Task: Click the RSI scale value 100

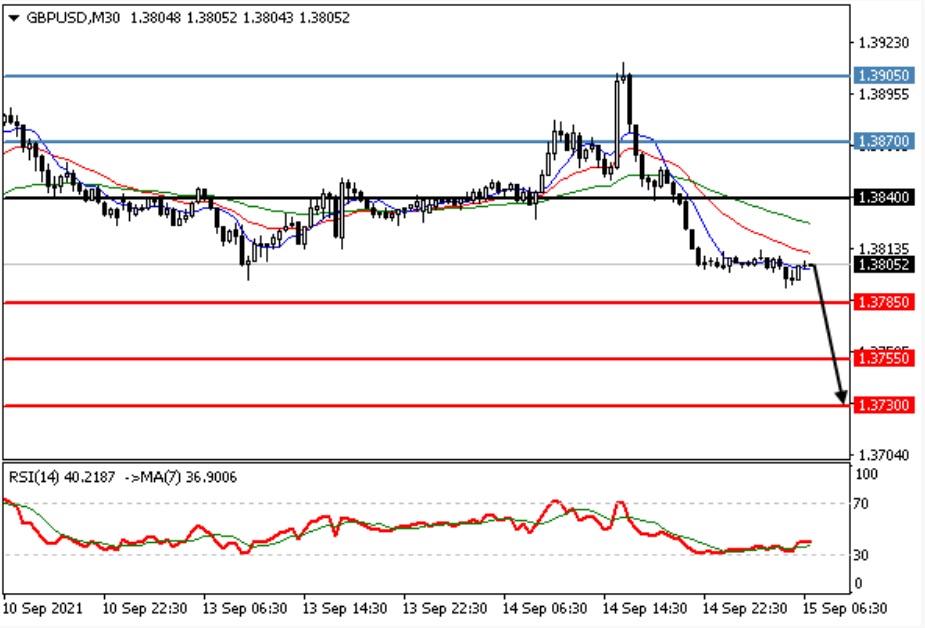Action: click(x=867, y=474)
